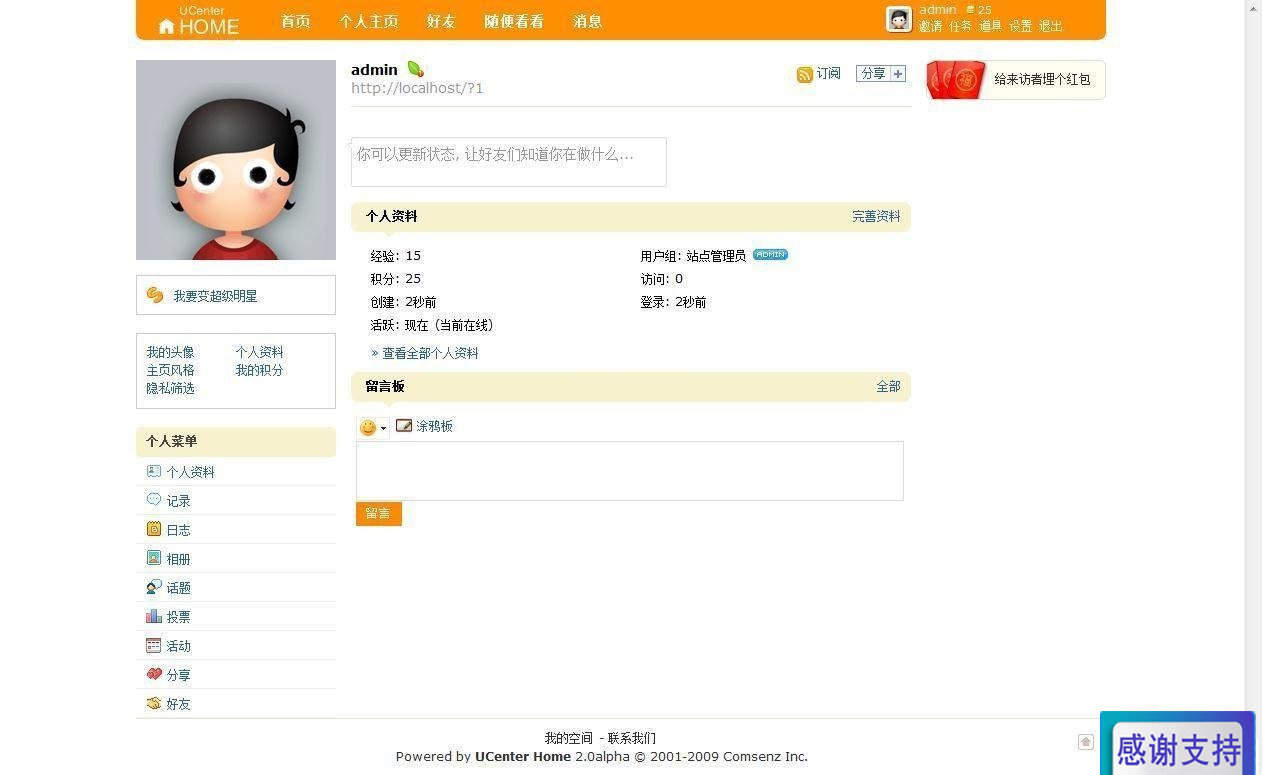1263x775 pixels.
Task: Click 我的空间 footer link
Action: [x=568, y=738]
